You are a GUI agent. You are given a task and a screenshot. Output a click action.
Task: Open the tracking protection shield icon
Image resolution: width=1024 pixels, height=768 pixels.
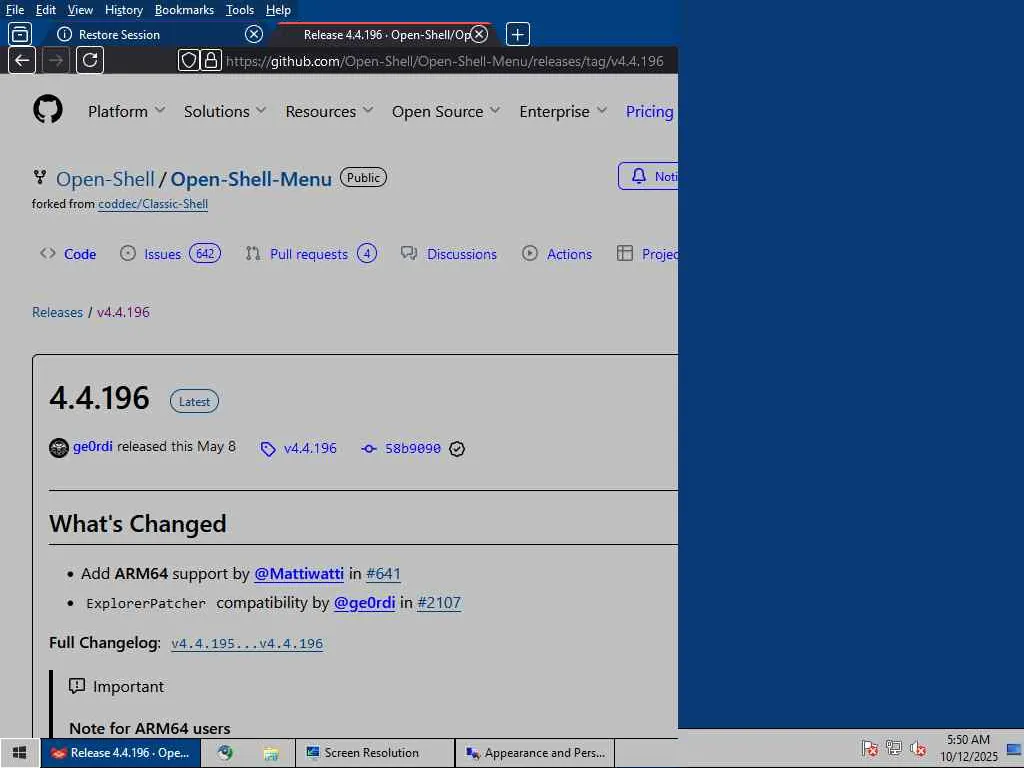189,61
